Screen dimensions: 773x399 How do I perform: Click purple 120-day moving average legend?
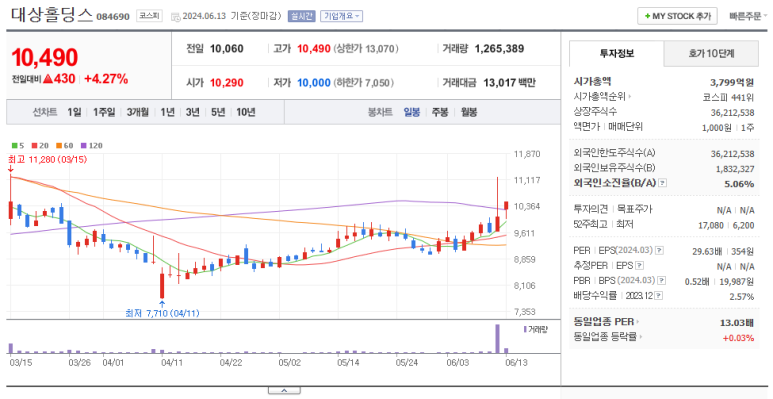coord(92,145)
